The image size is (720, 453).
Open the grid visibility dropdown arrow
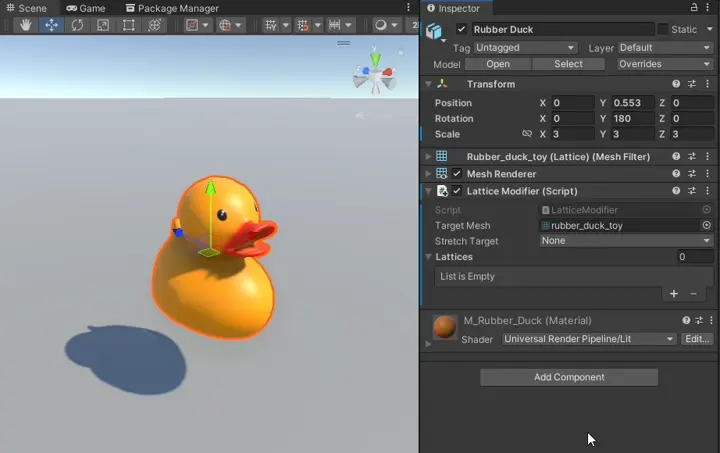(286, 25)
